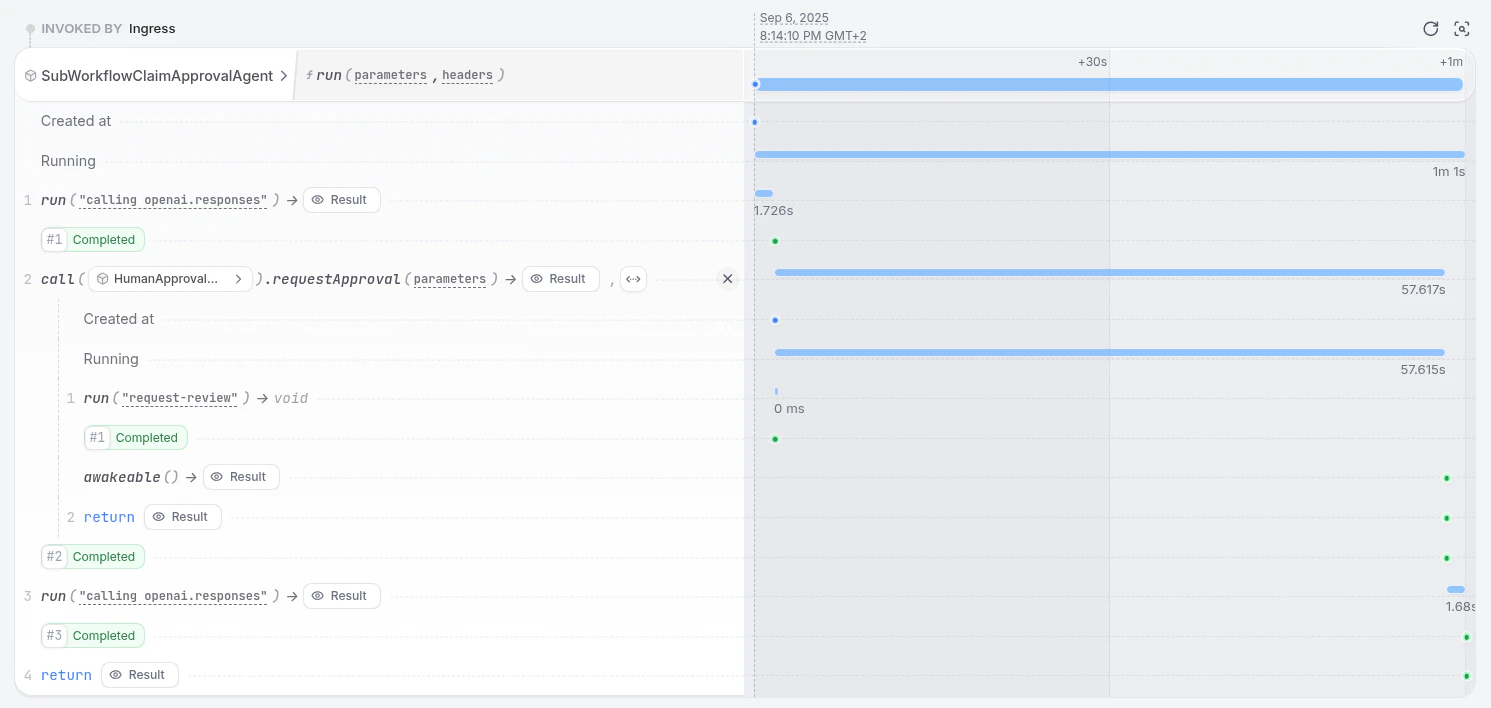Click the function icon on the run handler tab
Viewport: 1491px width, 708px height.
point(312,75)
